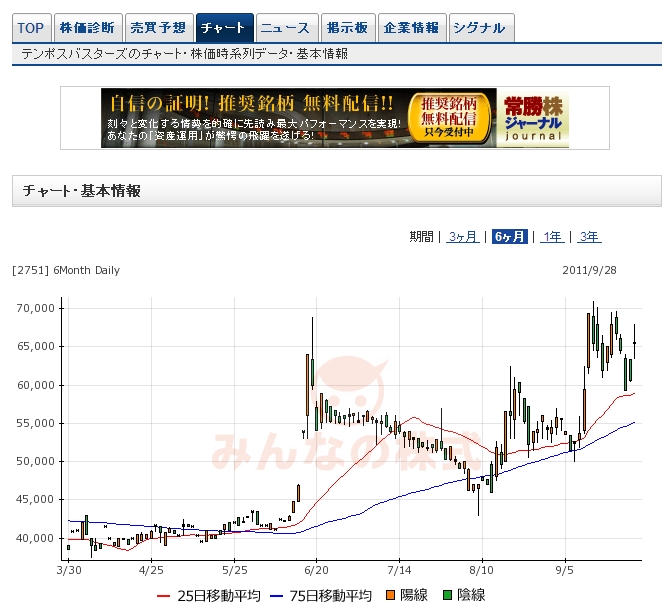Select the highlighted 6ヶ月 period
The width and height of the screenshot is (668, 614).
pyautogui.click(x=509, y=237)
